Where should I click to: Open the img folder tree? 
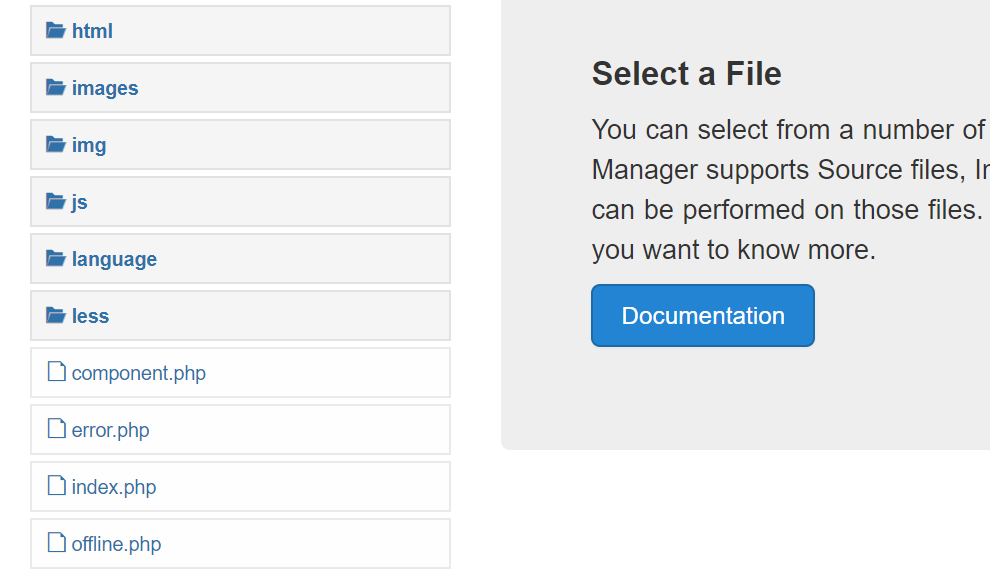coord(89,145)
